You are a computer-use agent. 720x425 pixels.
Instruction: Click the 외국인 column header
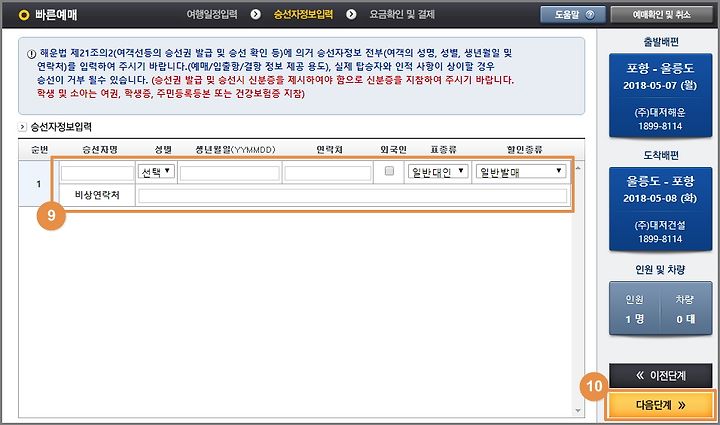coord(394,150)
